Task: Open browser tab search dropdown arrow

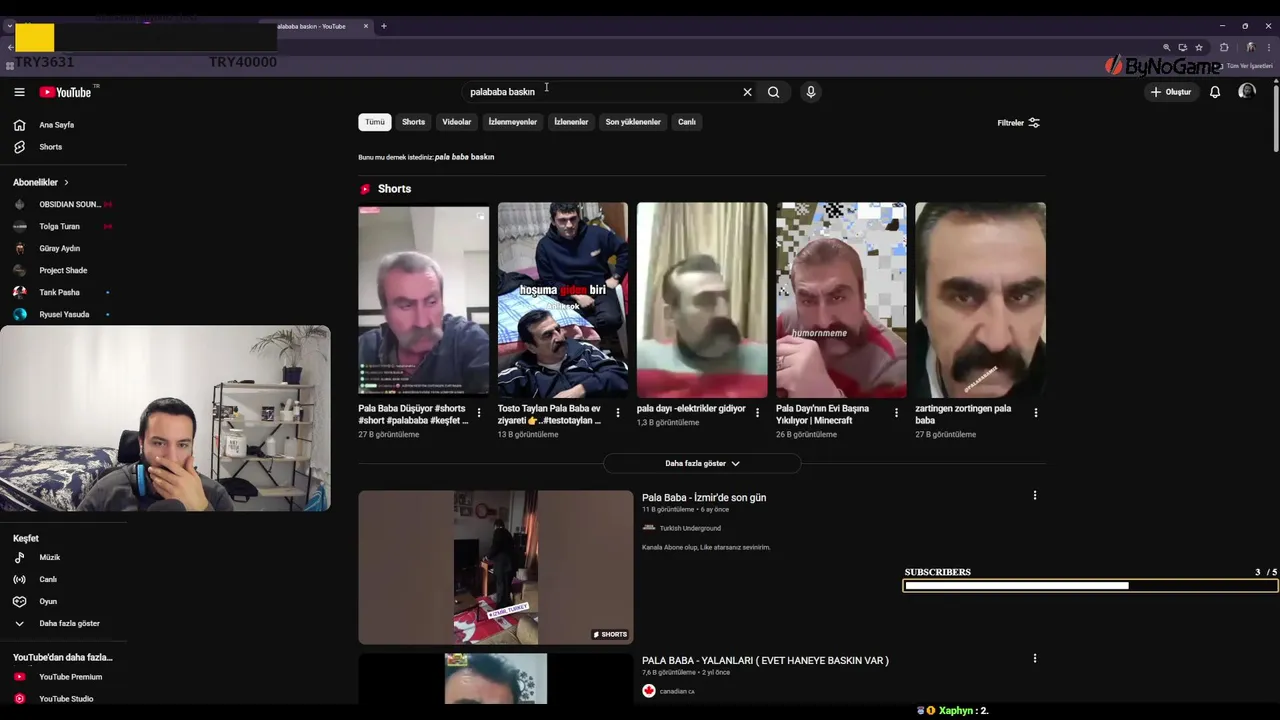Action: [x=10, y=26]
